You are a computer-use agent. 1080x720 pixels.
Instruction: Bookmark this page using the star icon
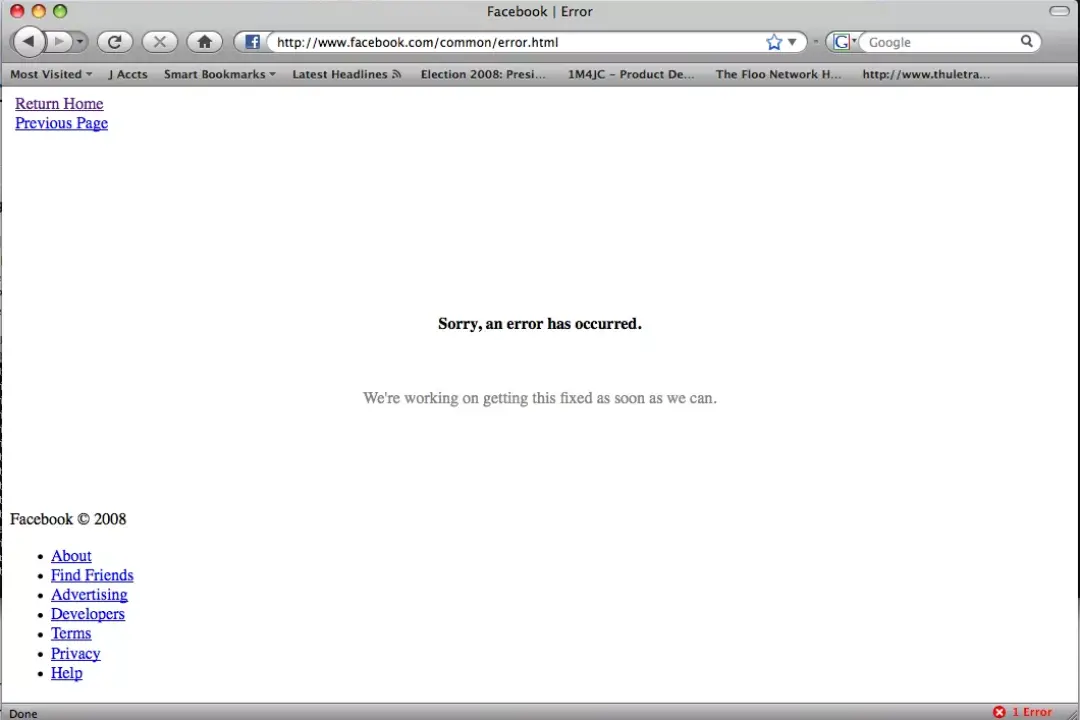click(773, 41)
